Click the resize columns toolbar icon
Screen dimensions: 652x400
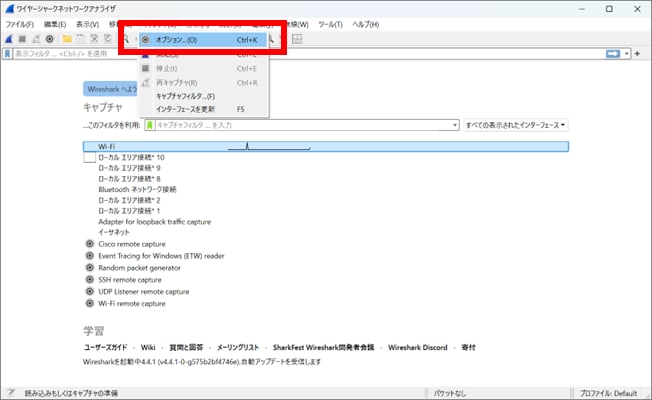point(297,39)
